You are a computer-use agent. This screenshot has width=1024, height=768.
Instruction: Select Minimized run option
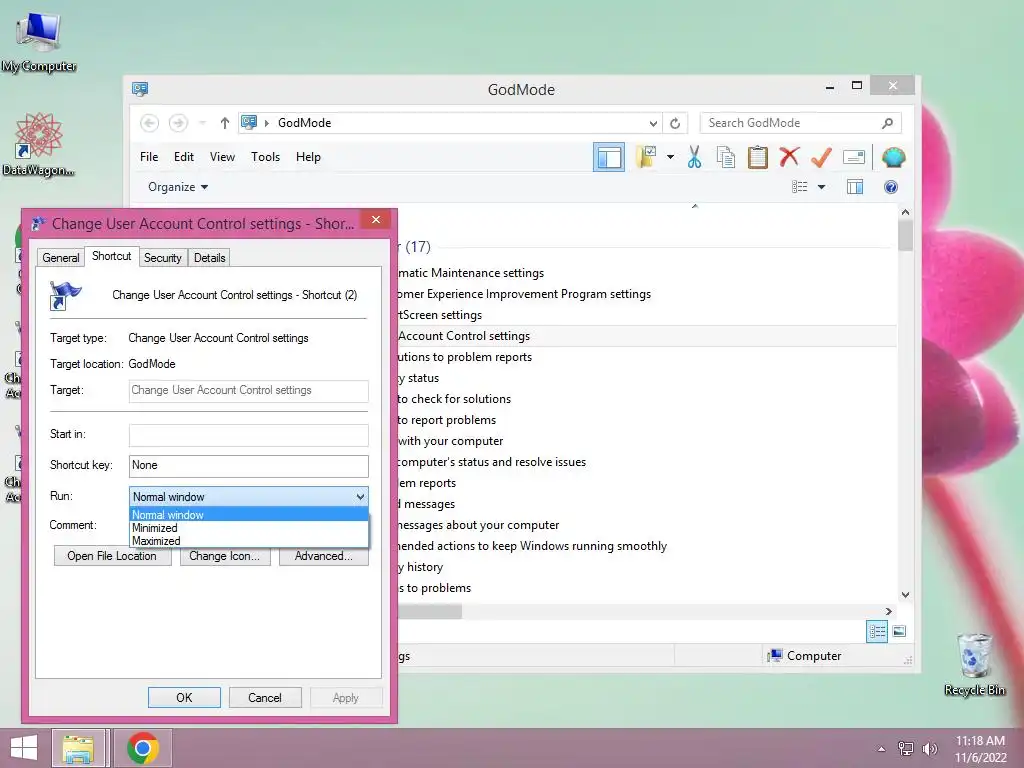249,528
